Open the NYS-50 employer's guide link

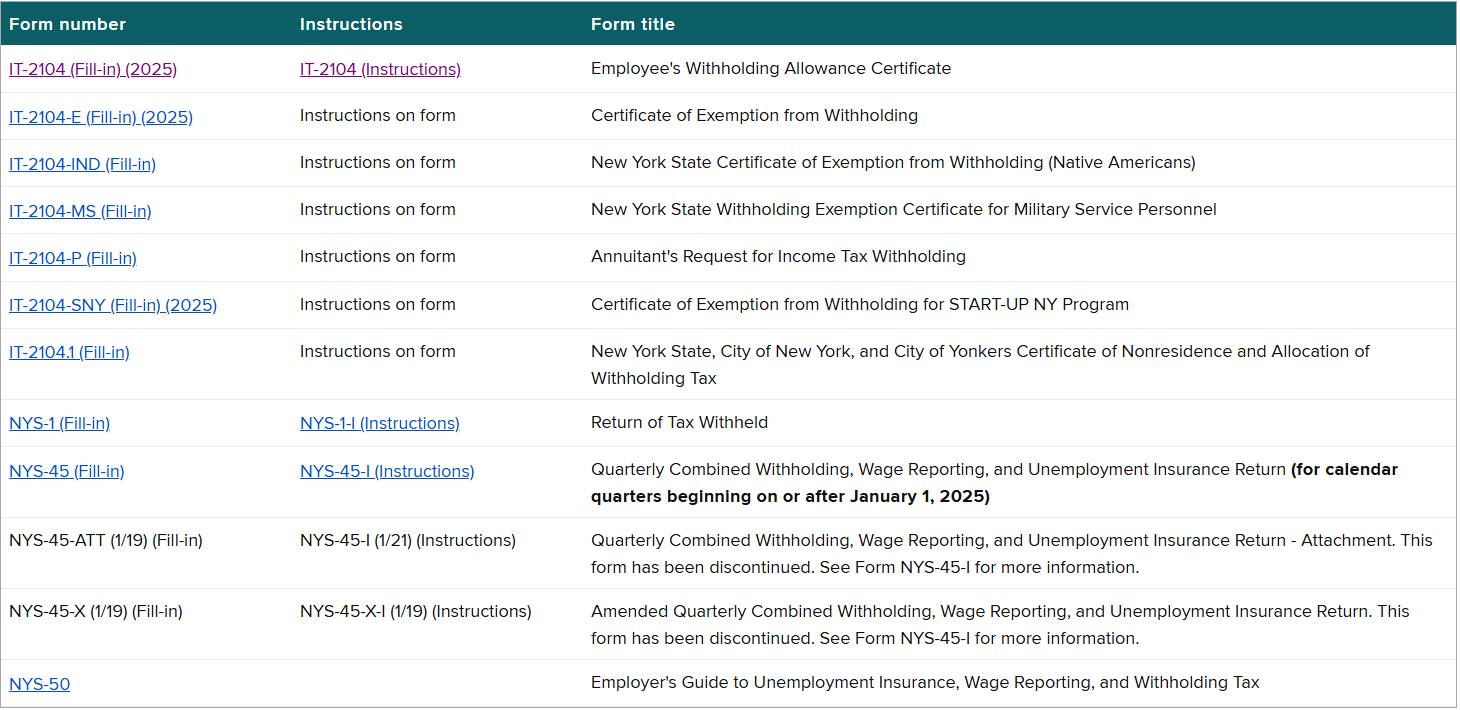pyautogui.click(x=39, y=684)
